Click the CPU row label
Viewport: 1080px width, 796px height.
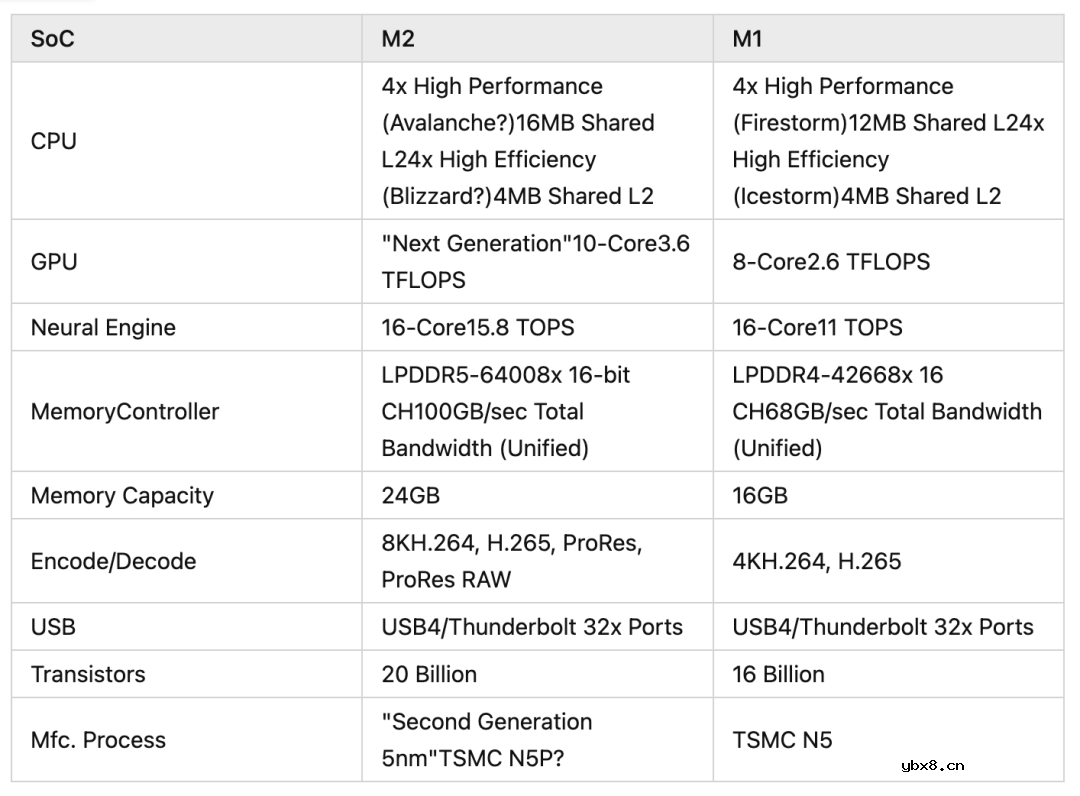(x=54, y=141)
